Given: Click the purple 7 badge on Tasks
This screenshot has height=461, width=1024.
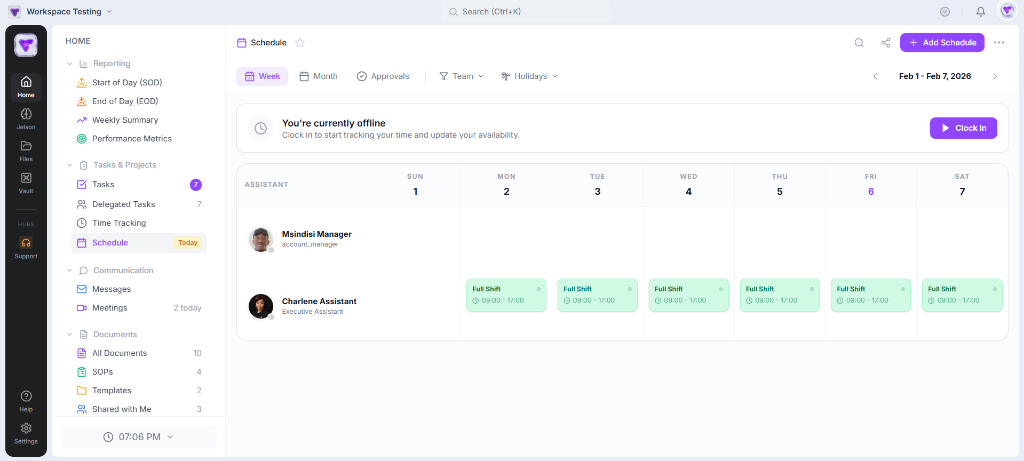Looking at the screenshot, I should [x=195, y=185].
